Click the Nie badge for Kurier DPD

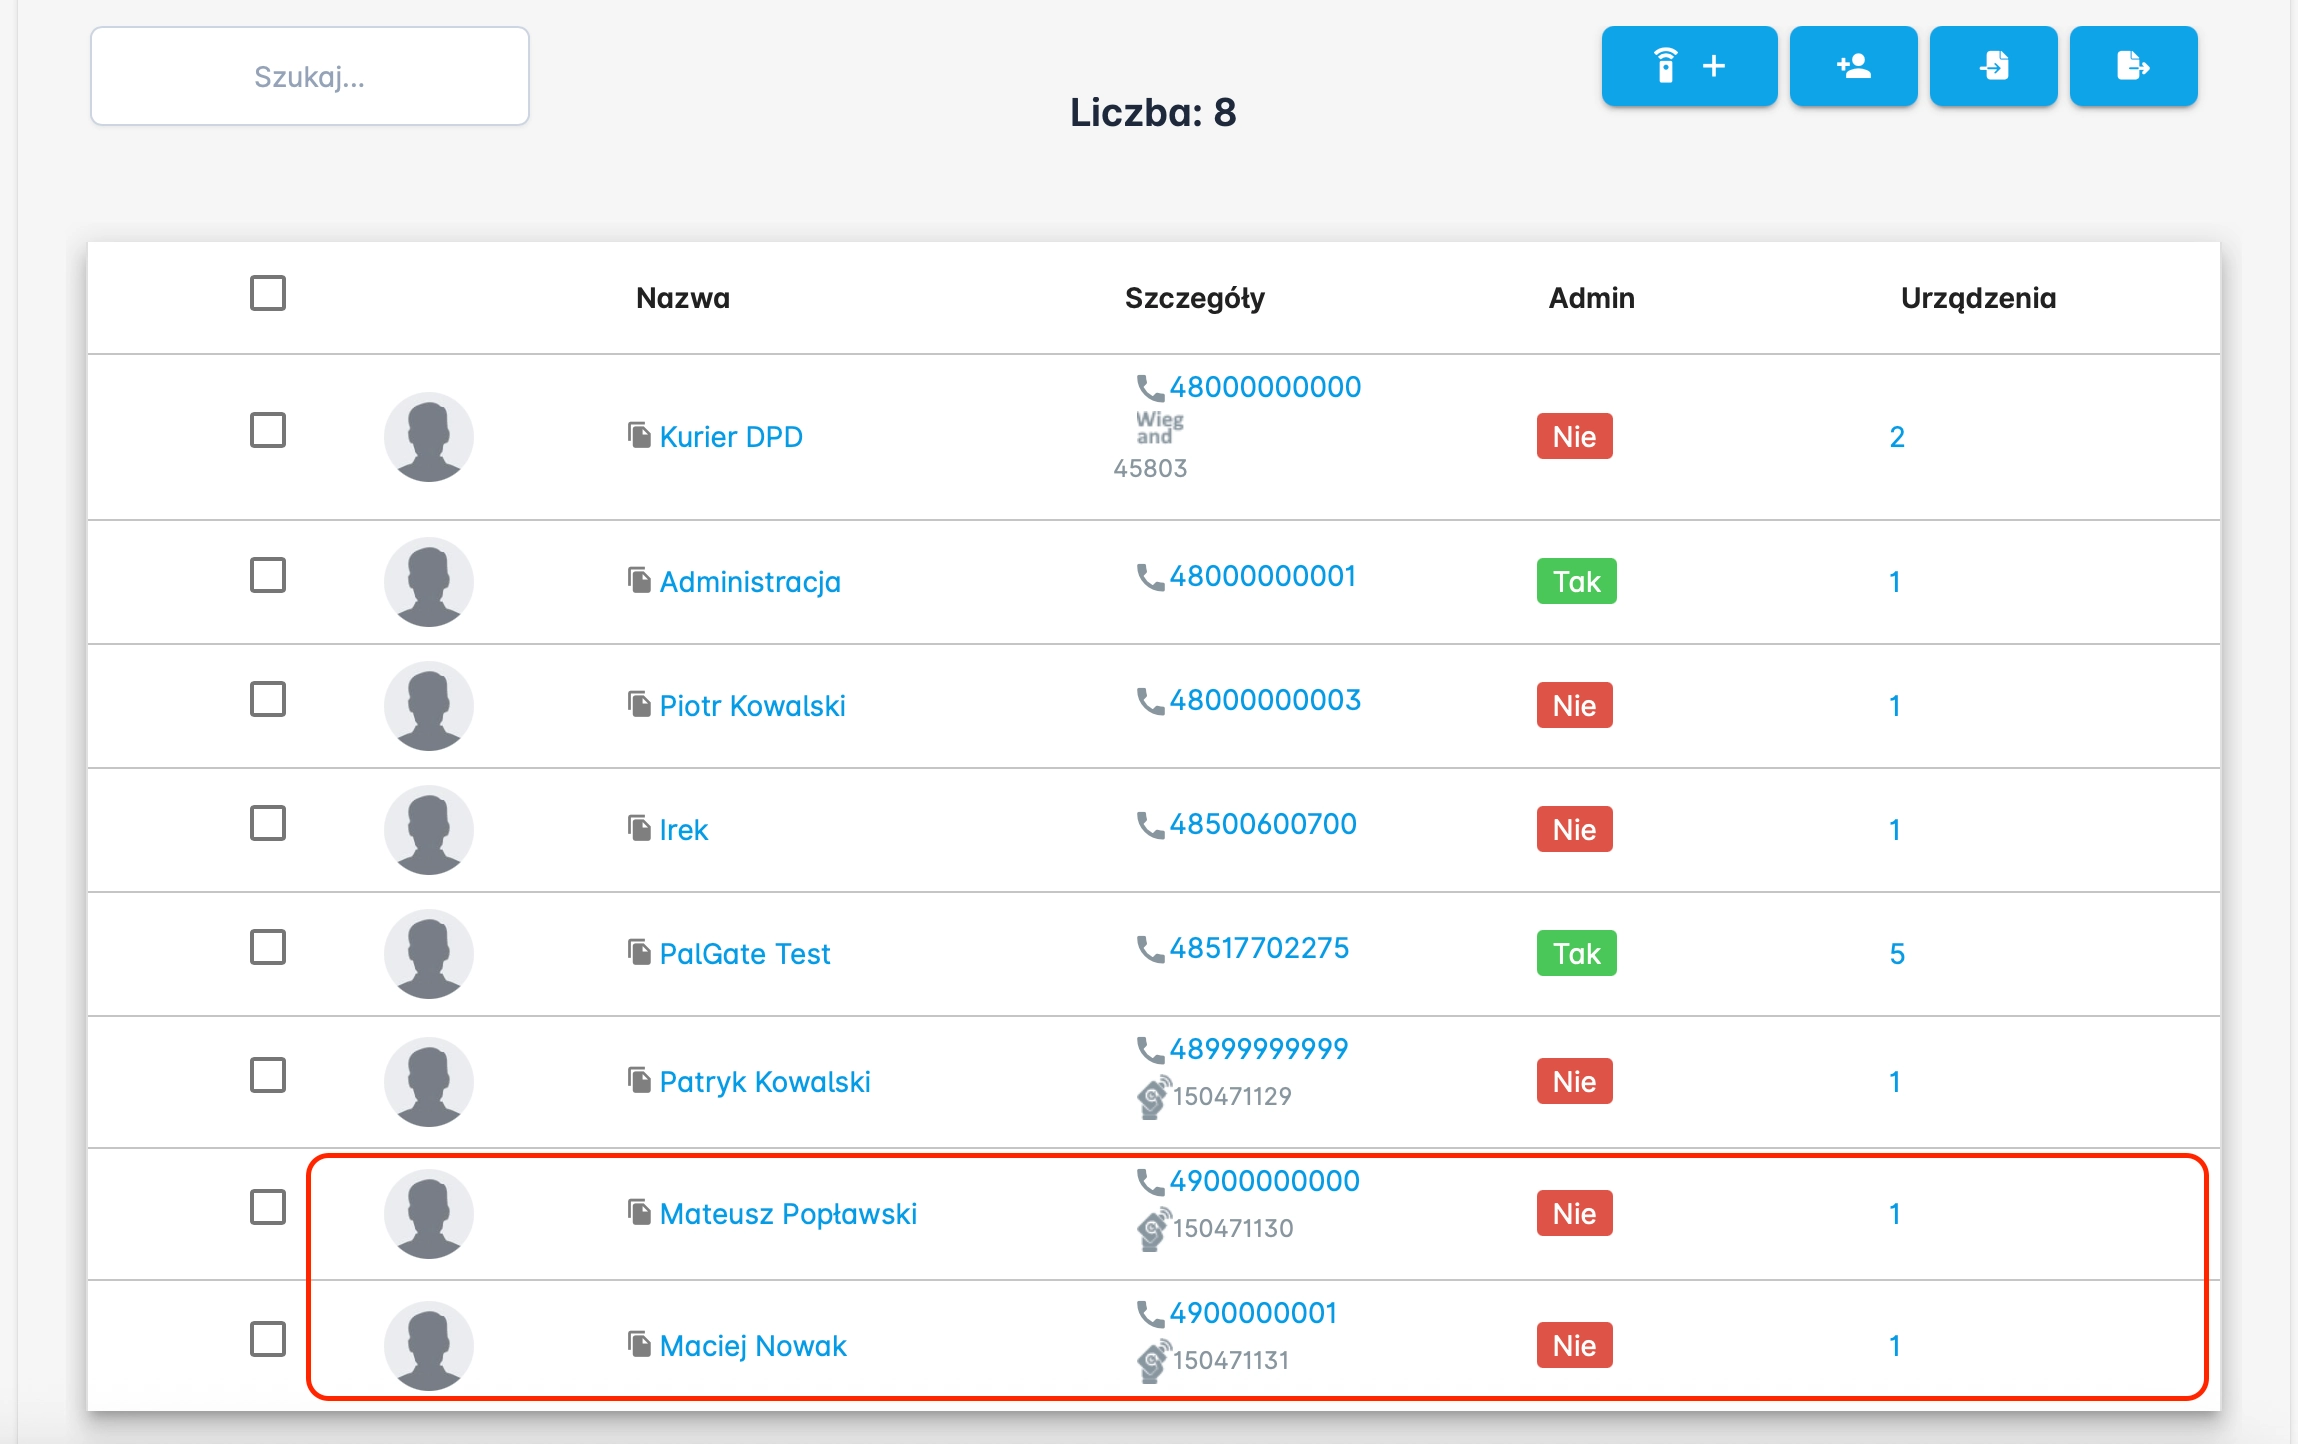(1574, 436)
